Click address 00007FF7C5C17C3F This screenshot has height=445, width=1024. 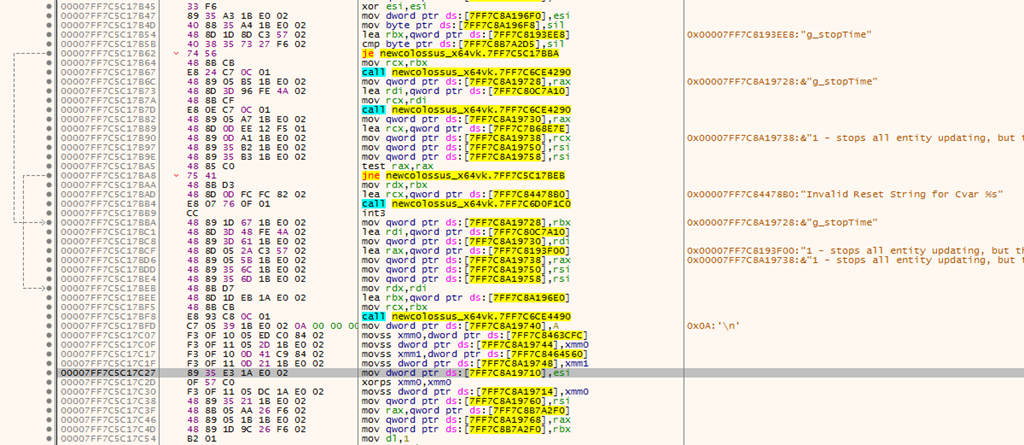point(109,412)
